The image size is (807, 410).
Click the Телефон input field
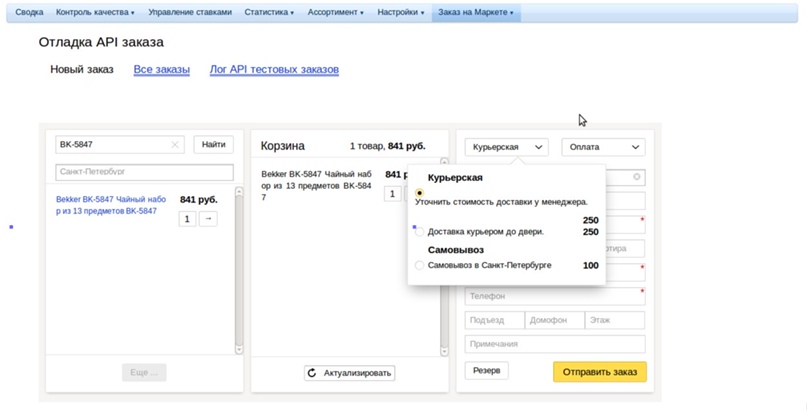(x=554, y=296)
